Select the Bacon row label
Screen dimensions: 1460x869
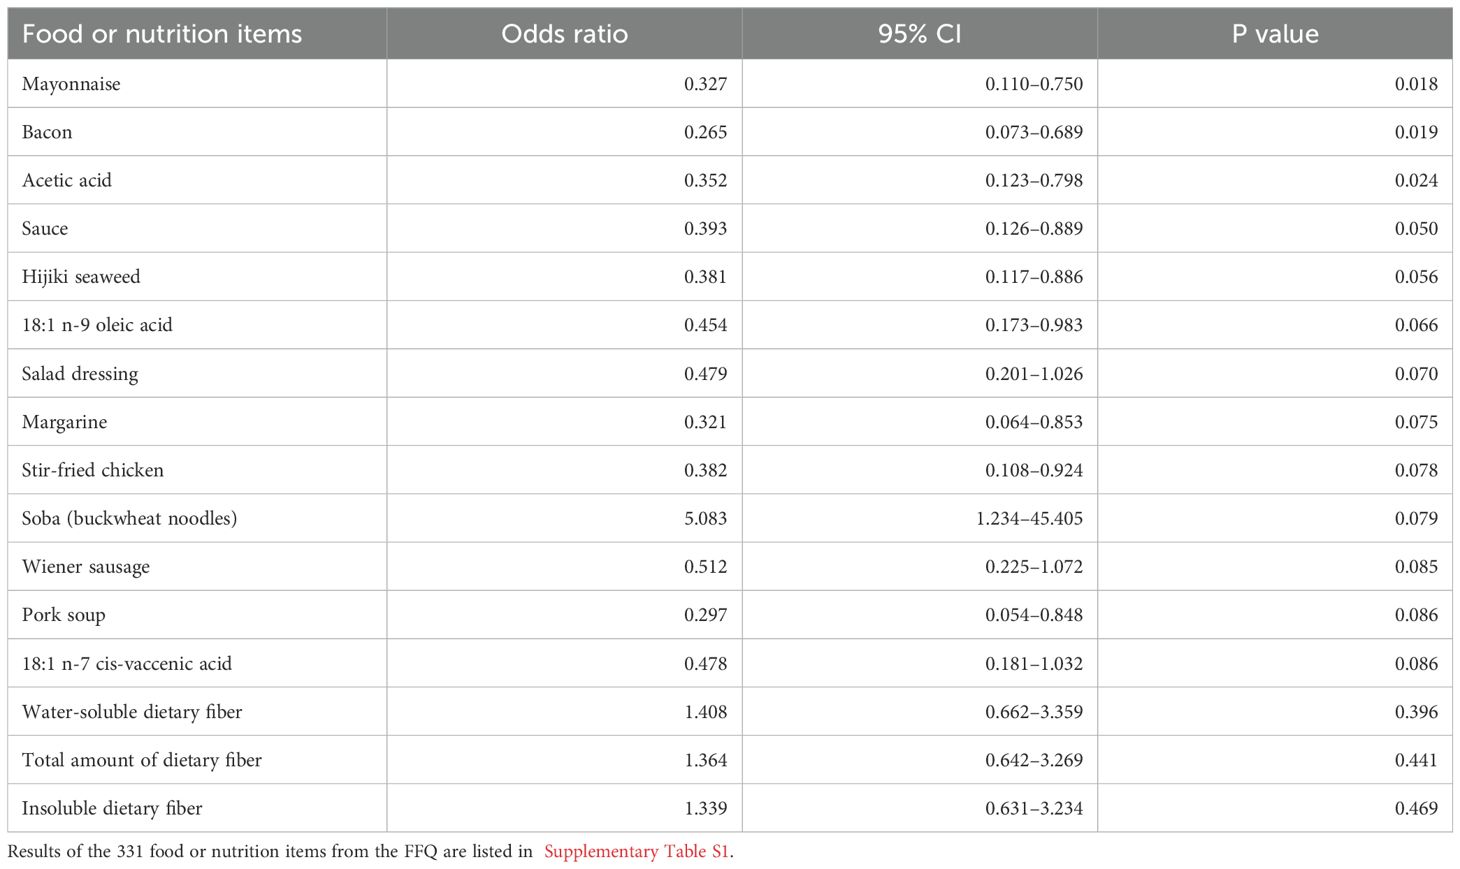[x=47, y=132]
